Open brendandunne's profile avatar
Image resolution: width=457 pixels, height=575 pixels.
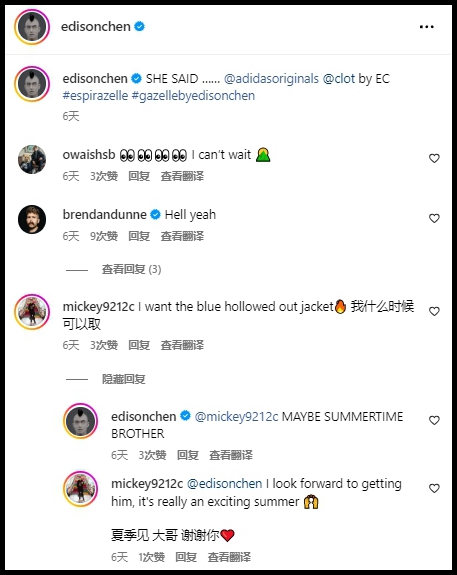(x=32, y=219)
